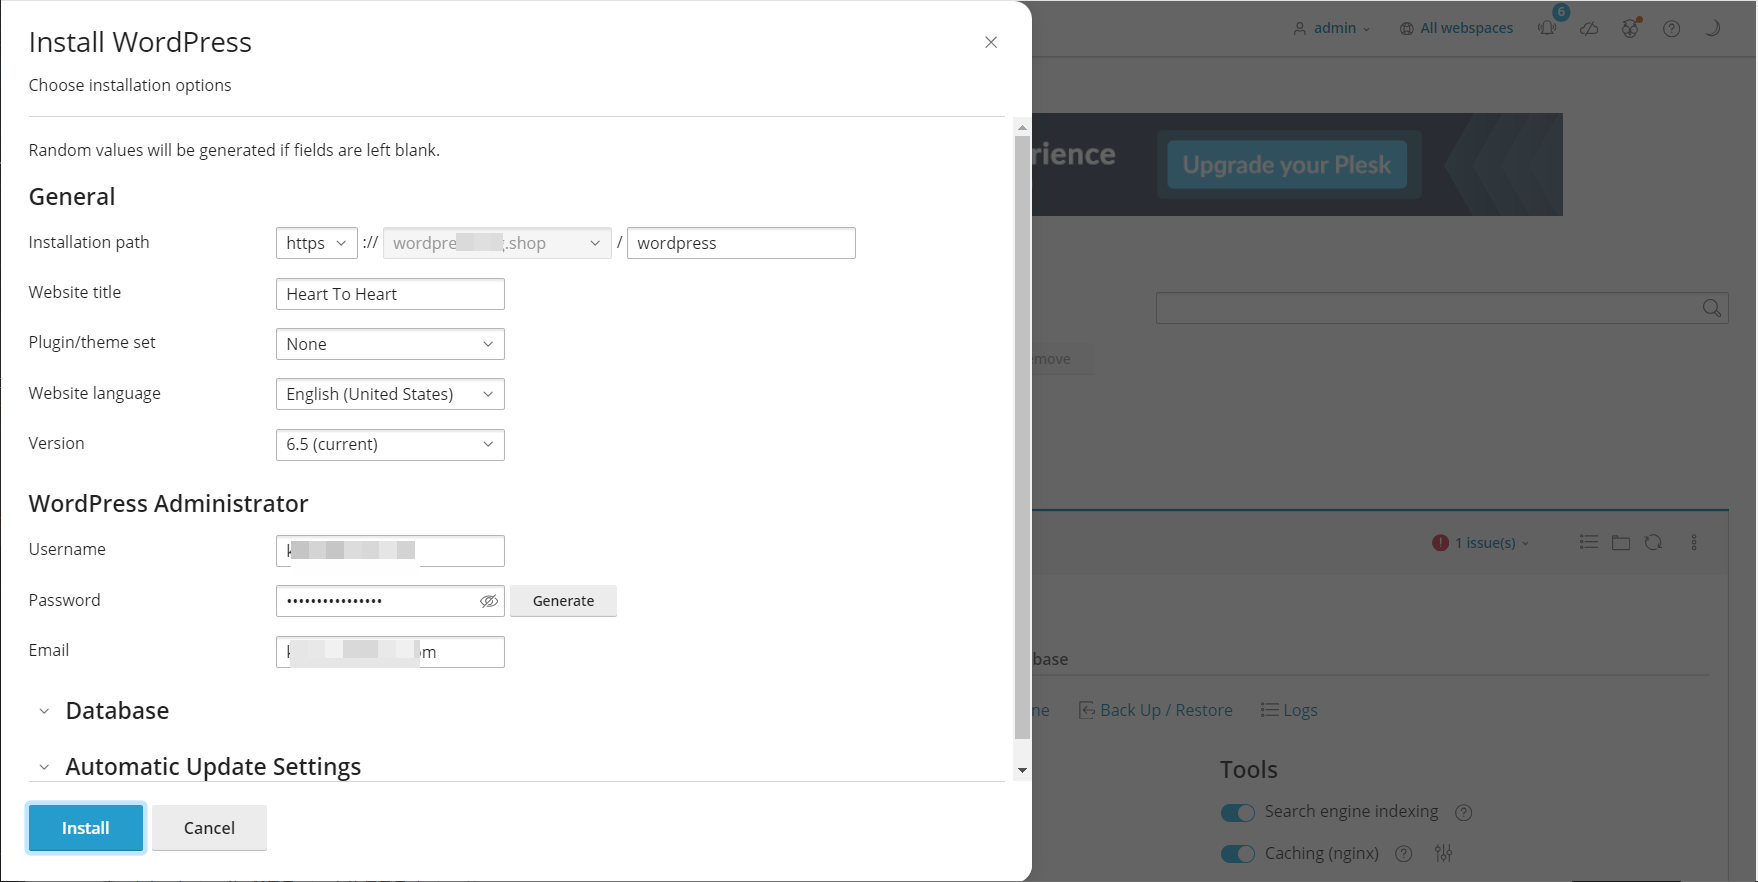Open the Logs link

point(1289,710)
